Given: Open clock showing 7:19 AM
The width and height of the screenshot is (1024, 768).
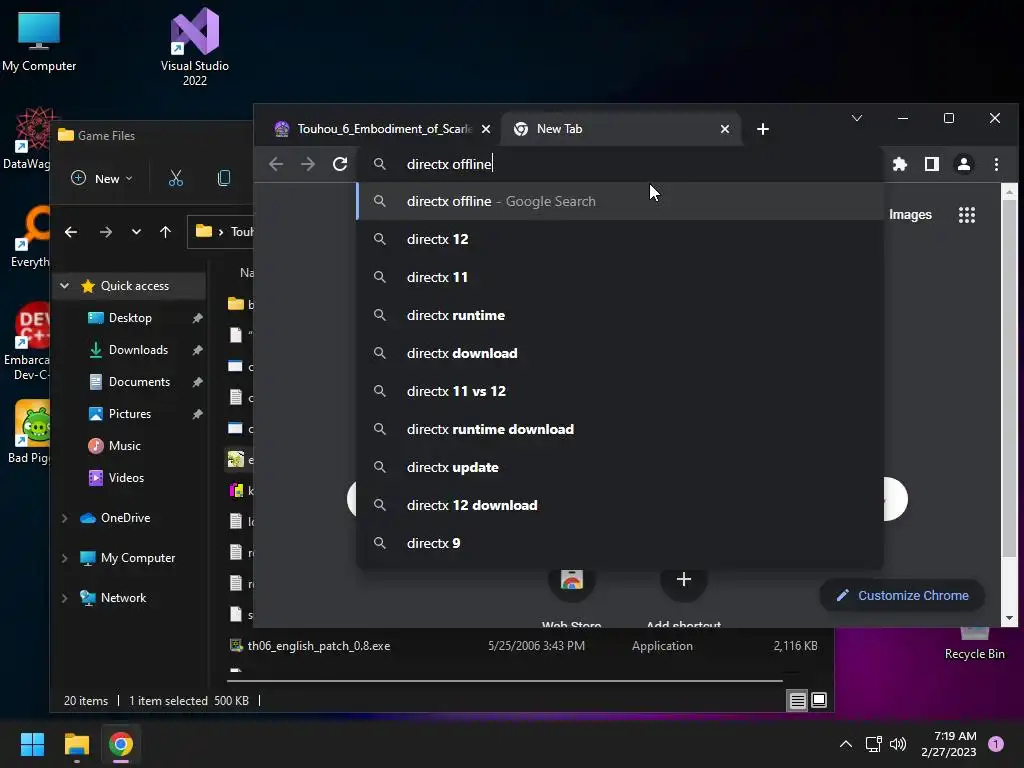Looking at the screenshot, I should click(949, 744).
